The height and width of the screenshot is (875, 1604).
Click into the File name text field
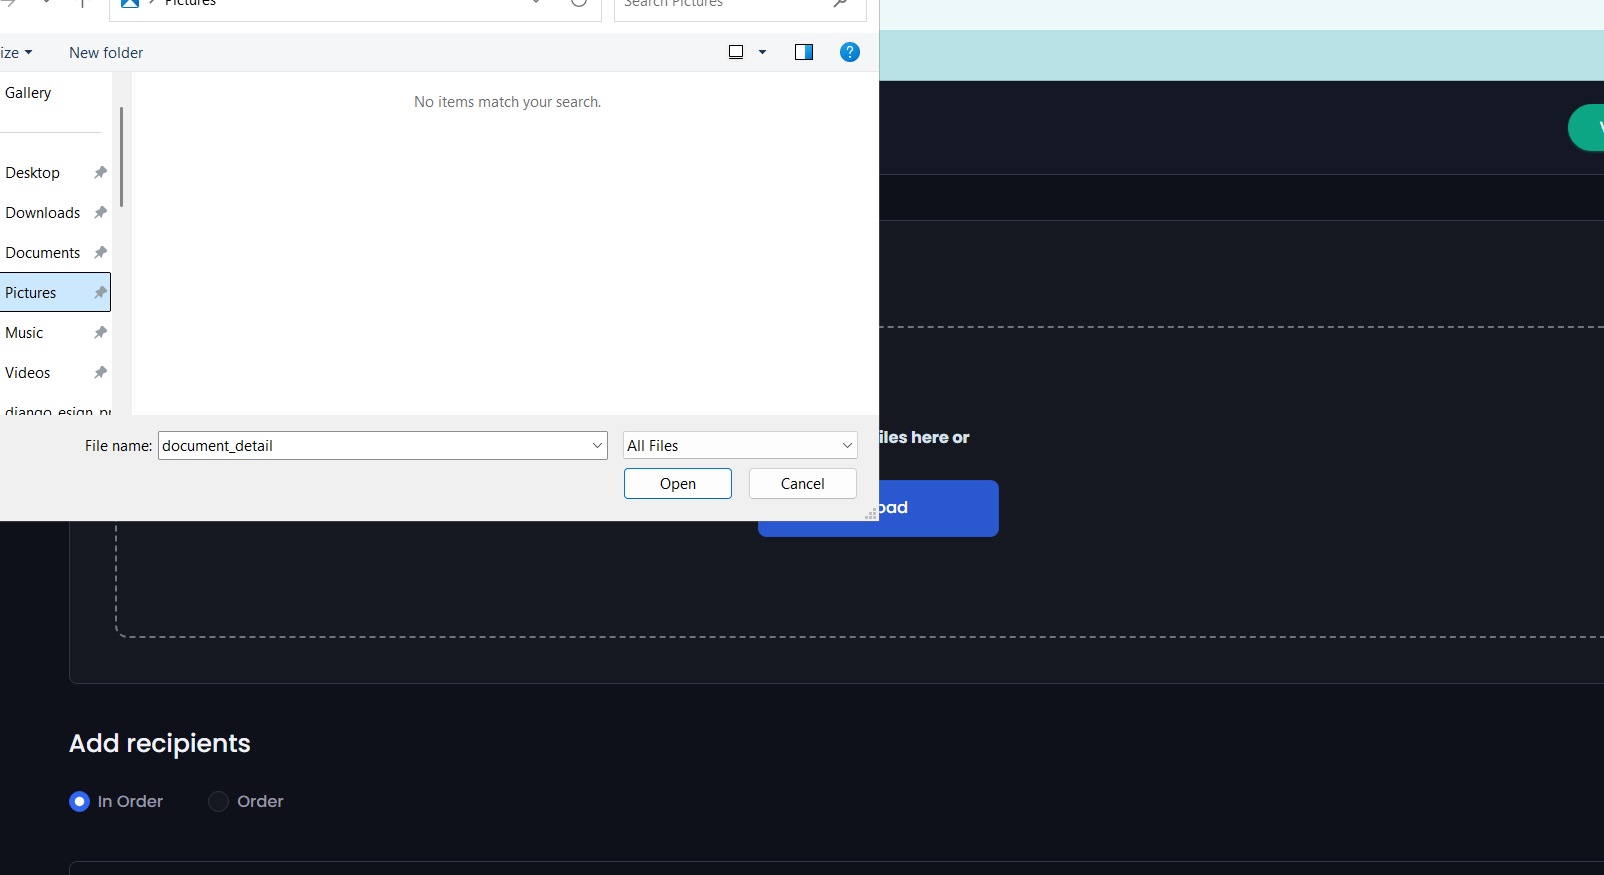pos(372,446)
